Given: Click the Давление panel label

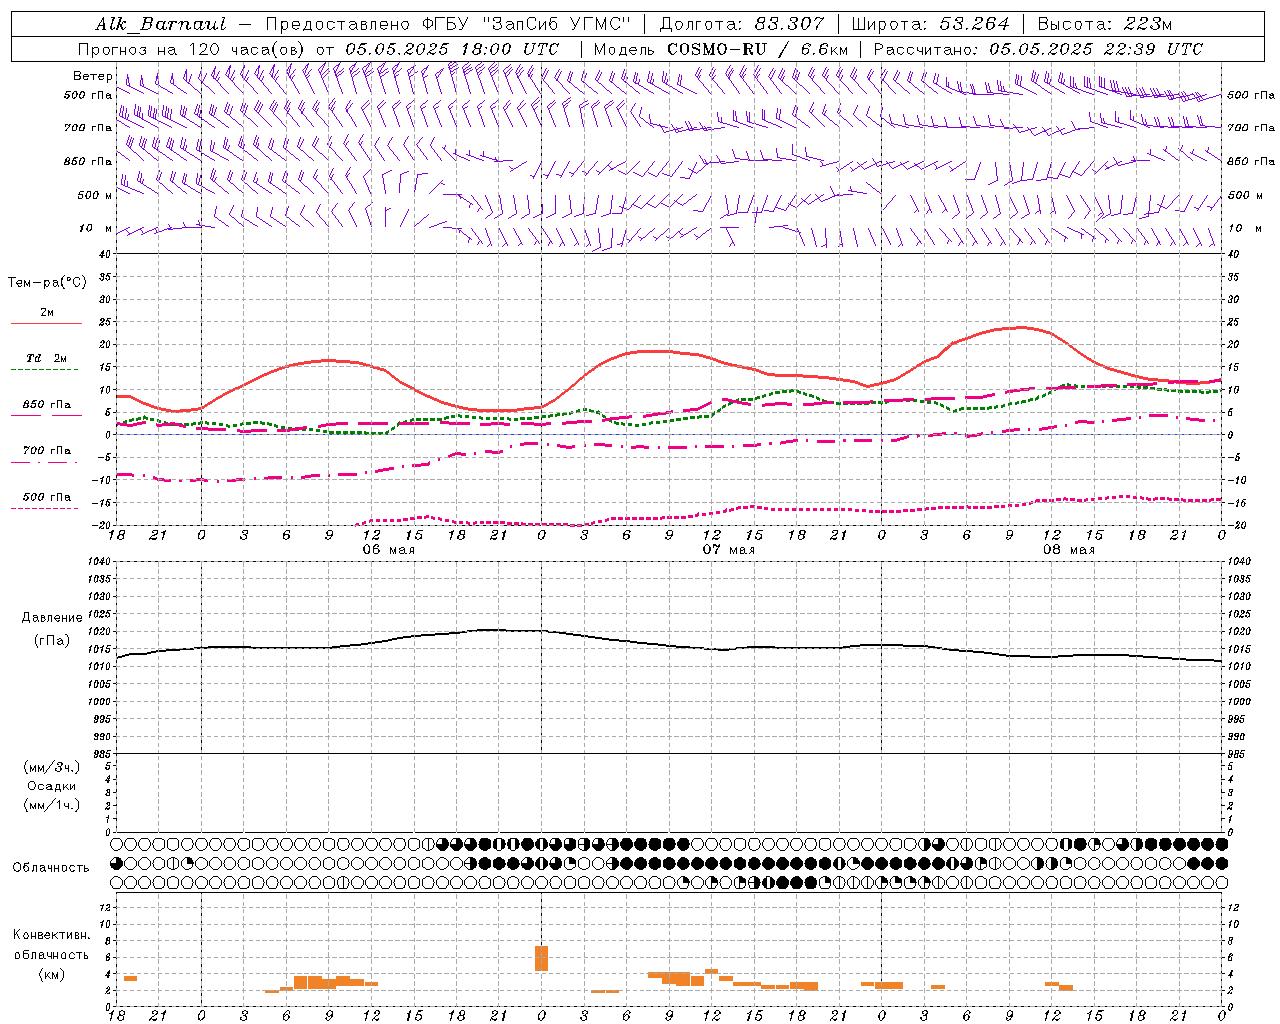Looking at the screenshot, I should (x=52, y=618).
